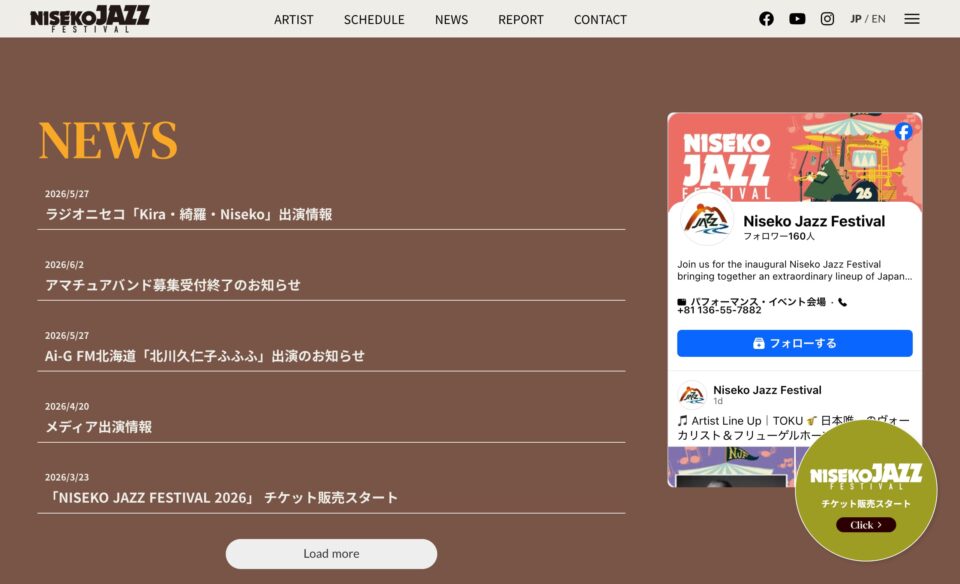Click the Facebook widget cover image
Screen dimensions: 960x584
pyautogui.click(x=795, y=157)
